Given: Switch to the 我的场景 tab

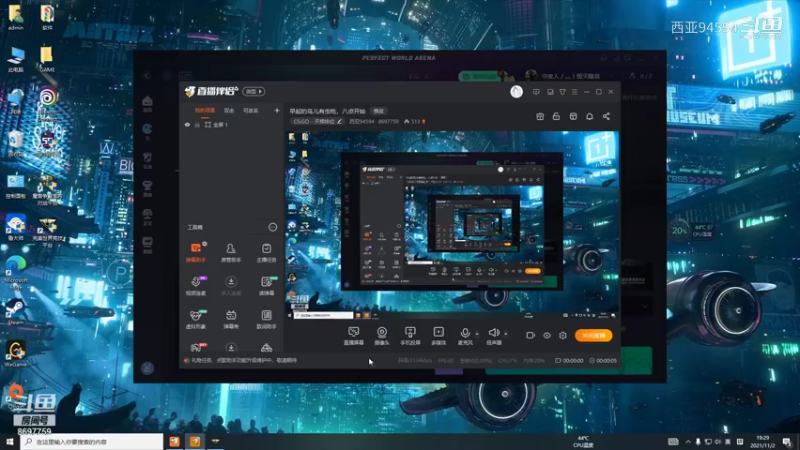Looking at the screenshot, I should (205, 110).
